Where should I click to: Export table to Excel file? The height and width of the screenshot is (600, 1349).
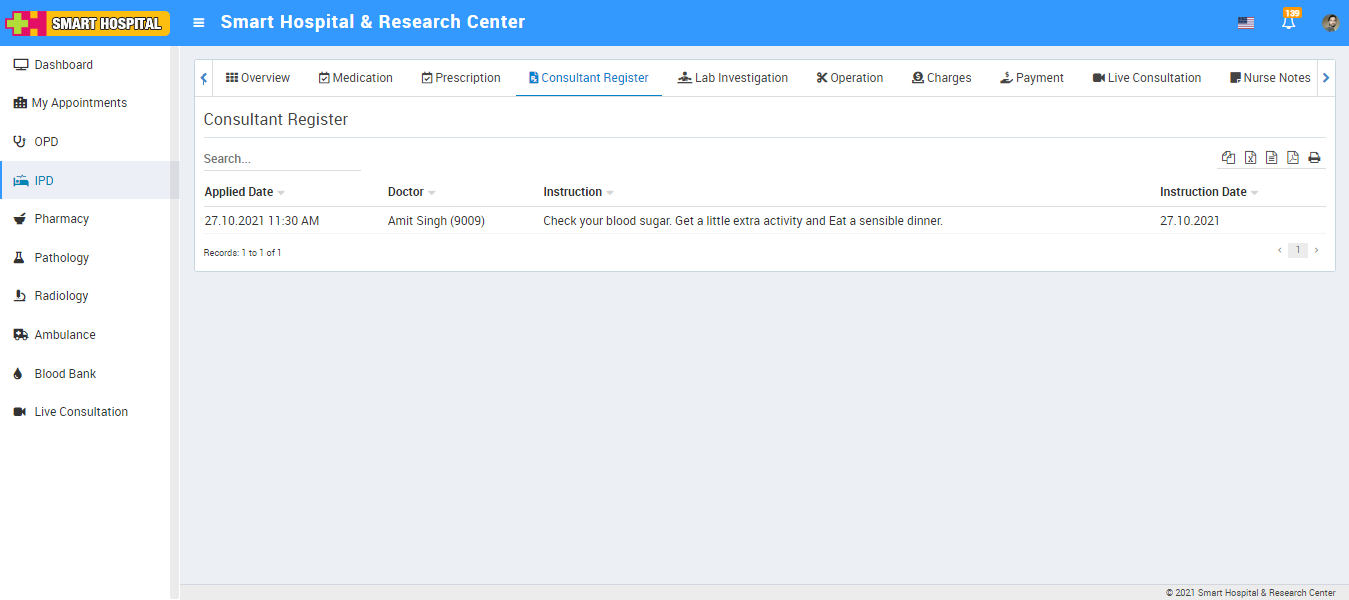tap(1250, 158)
